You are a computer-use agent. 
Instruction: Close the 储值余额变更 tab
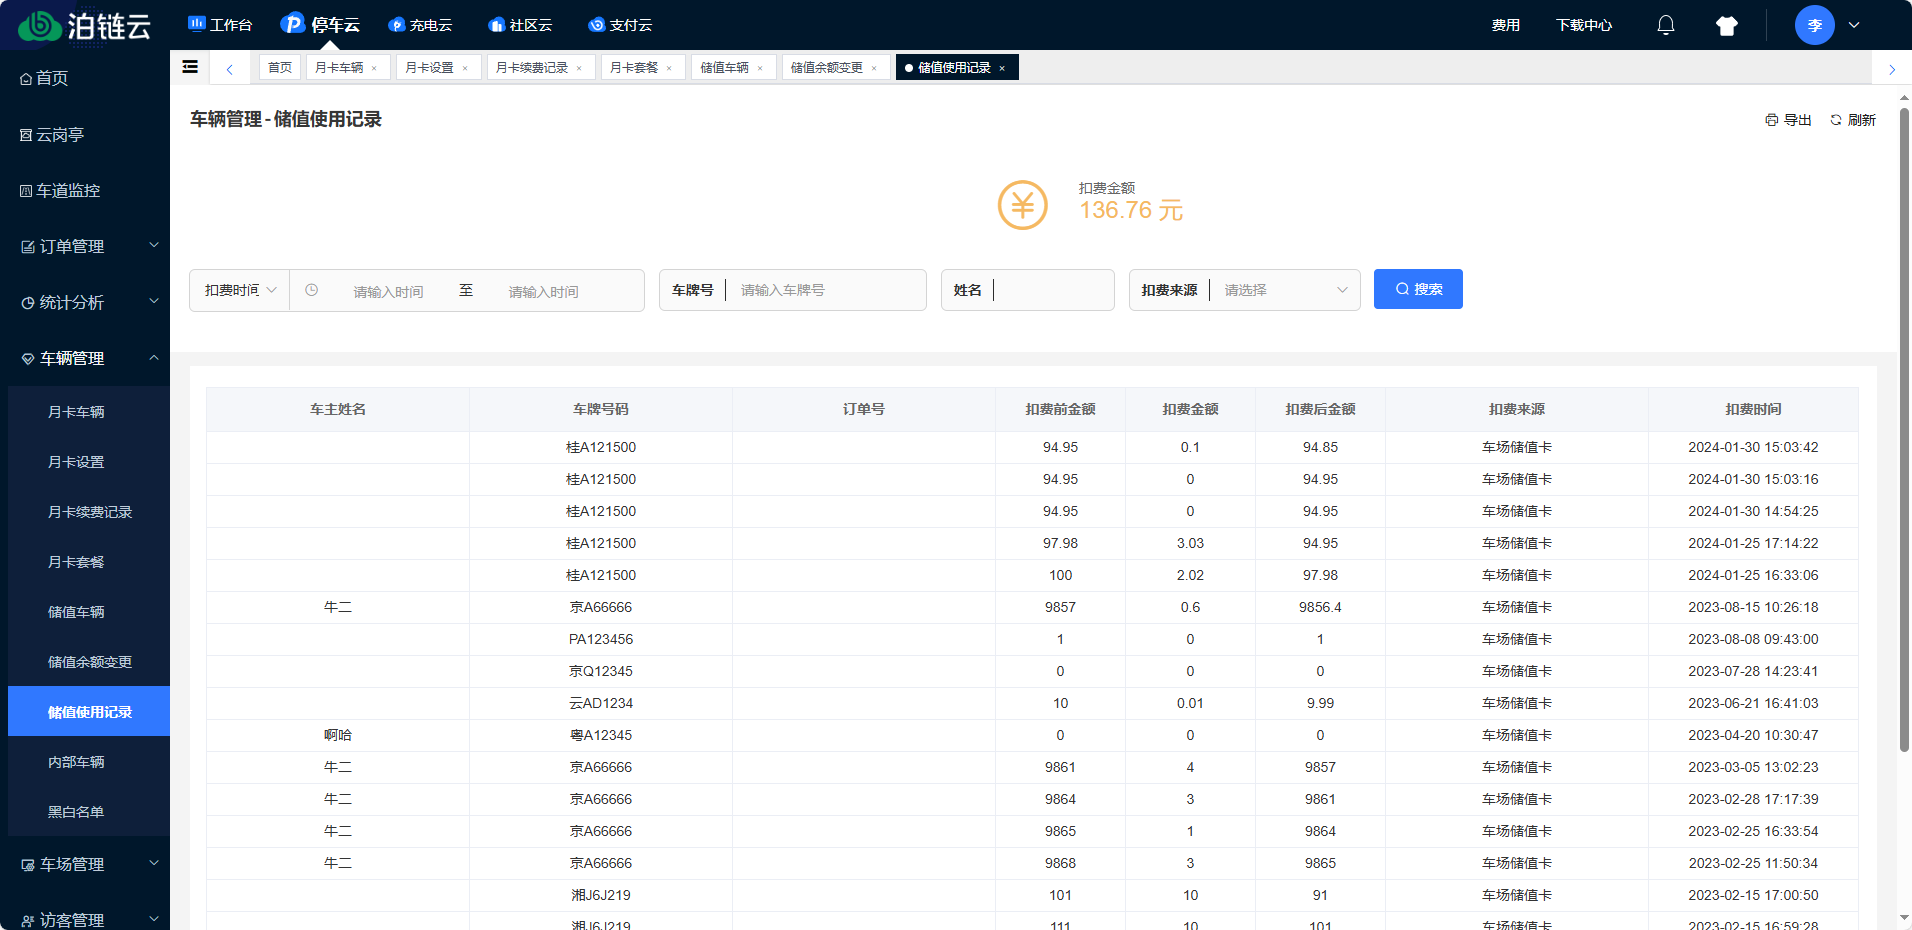pyautogui.click(x=874, y=68)
